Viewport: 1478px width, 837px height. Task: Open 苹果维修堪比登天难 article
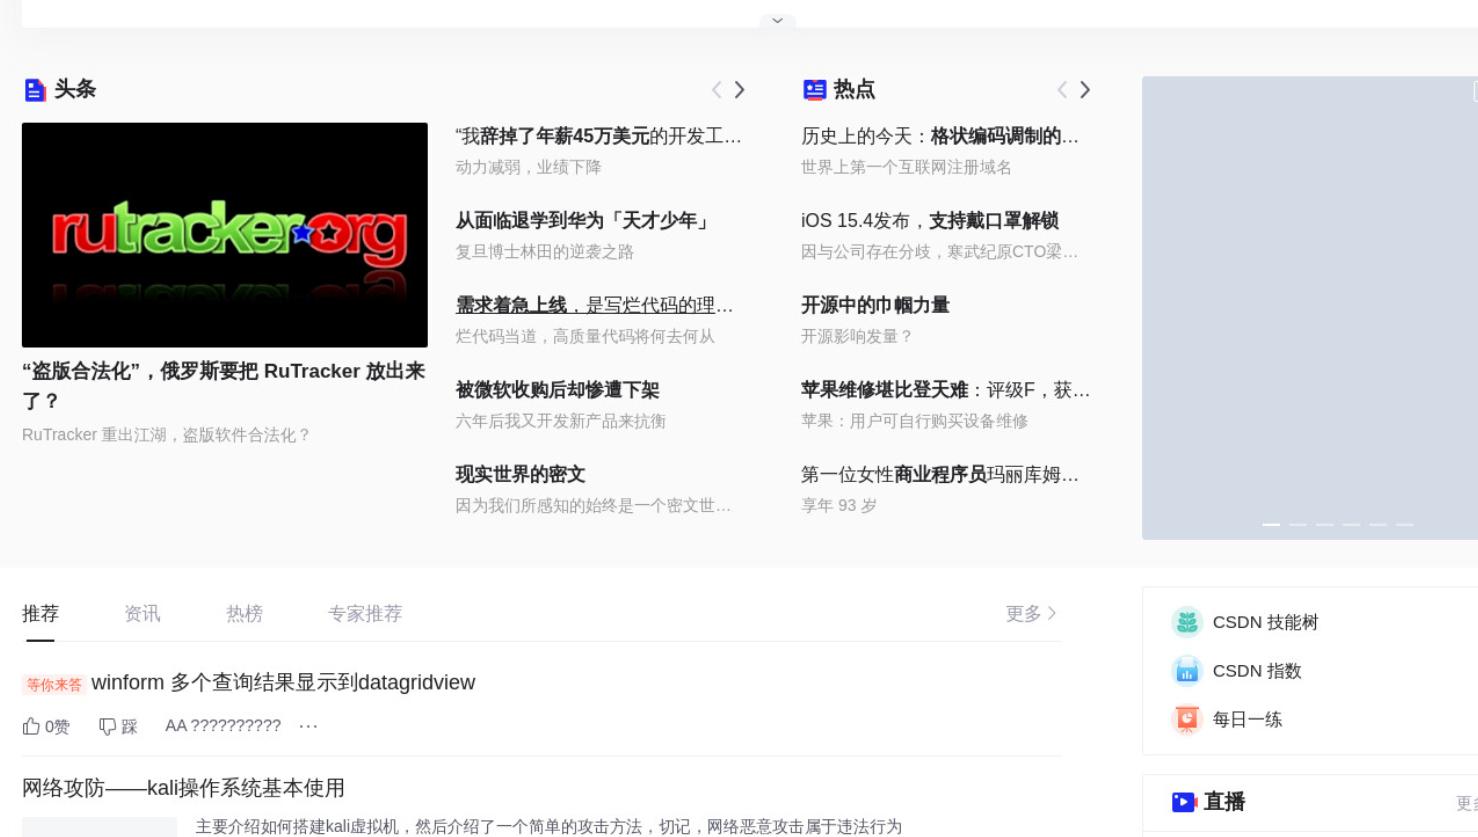tap(945, 390)
